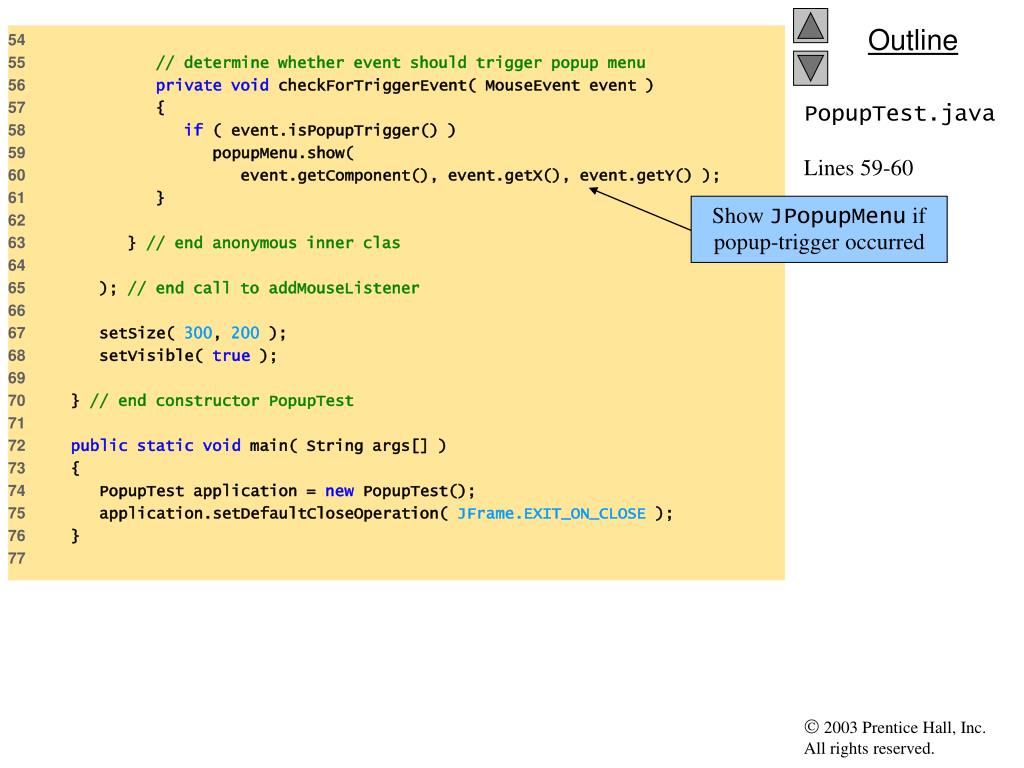This screenshot has height=768, width=1024.
Task: Click the down arrow navigation button
Action: 810,69
